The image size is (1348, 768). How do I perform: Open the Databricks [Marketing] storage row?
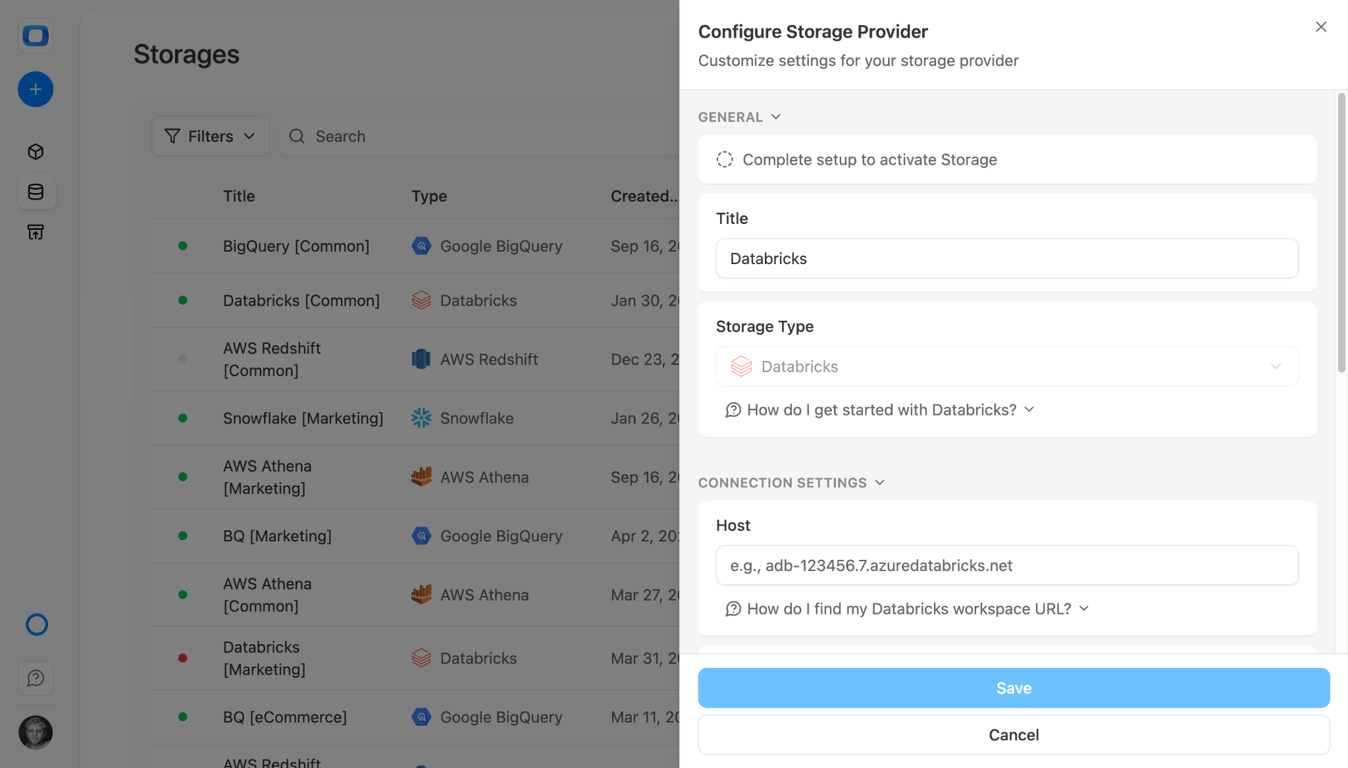(x=416, y=658)
